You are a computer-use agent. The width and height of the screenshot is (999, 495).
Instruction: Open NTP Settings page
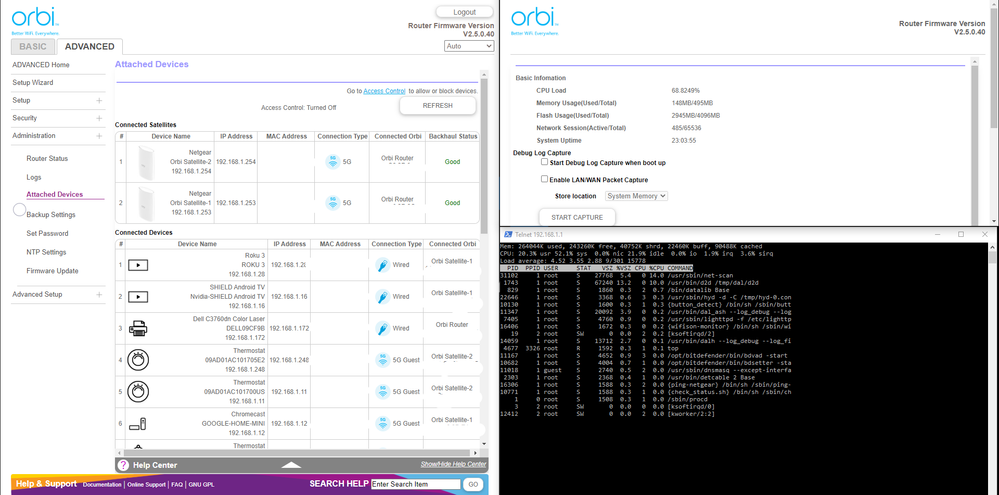(47, 252)
